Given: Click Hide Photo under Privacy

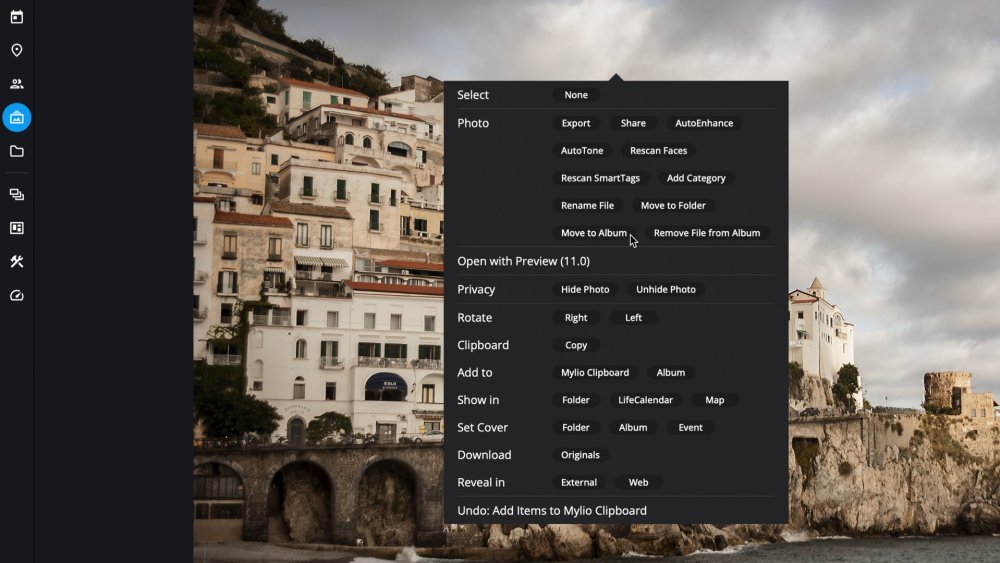Looking at the screenshot, I should click(585, 289).
